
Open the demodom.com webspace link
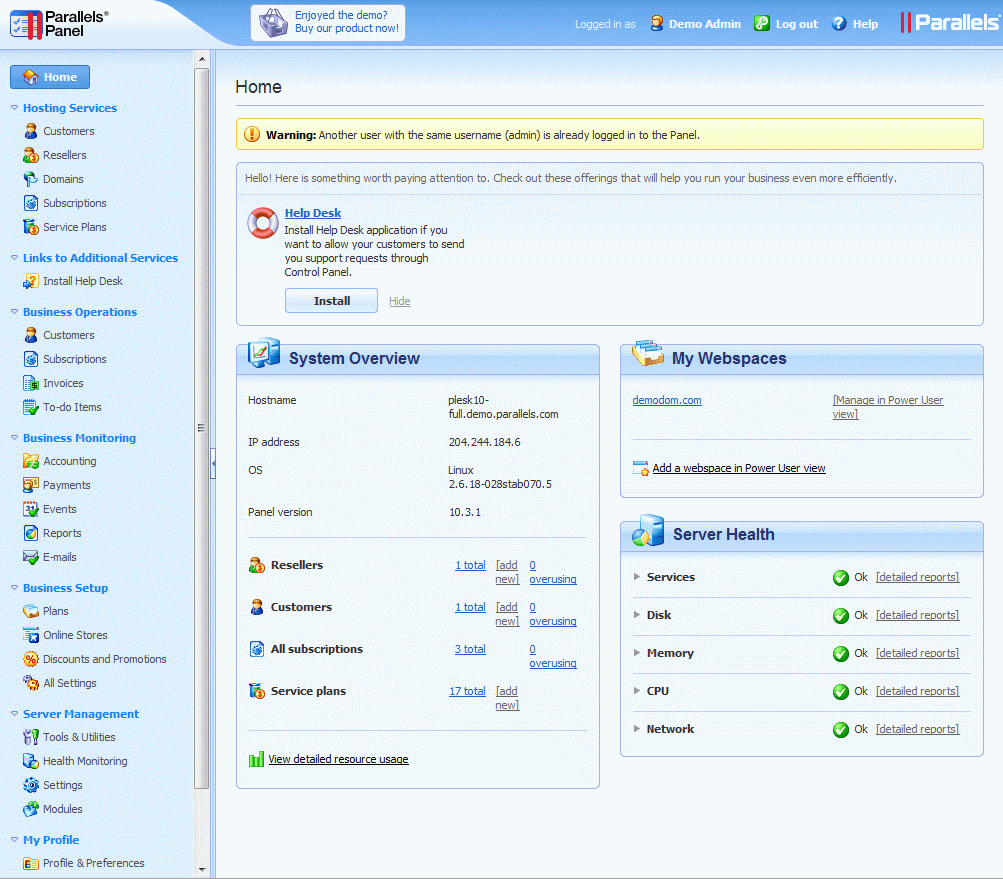pyautogui.click(x=667, y=400)
